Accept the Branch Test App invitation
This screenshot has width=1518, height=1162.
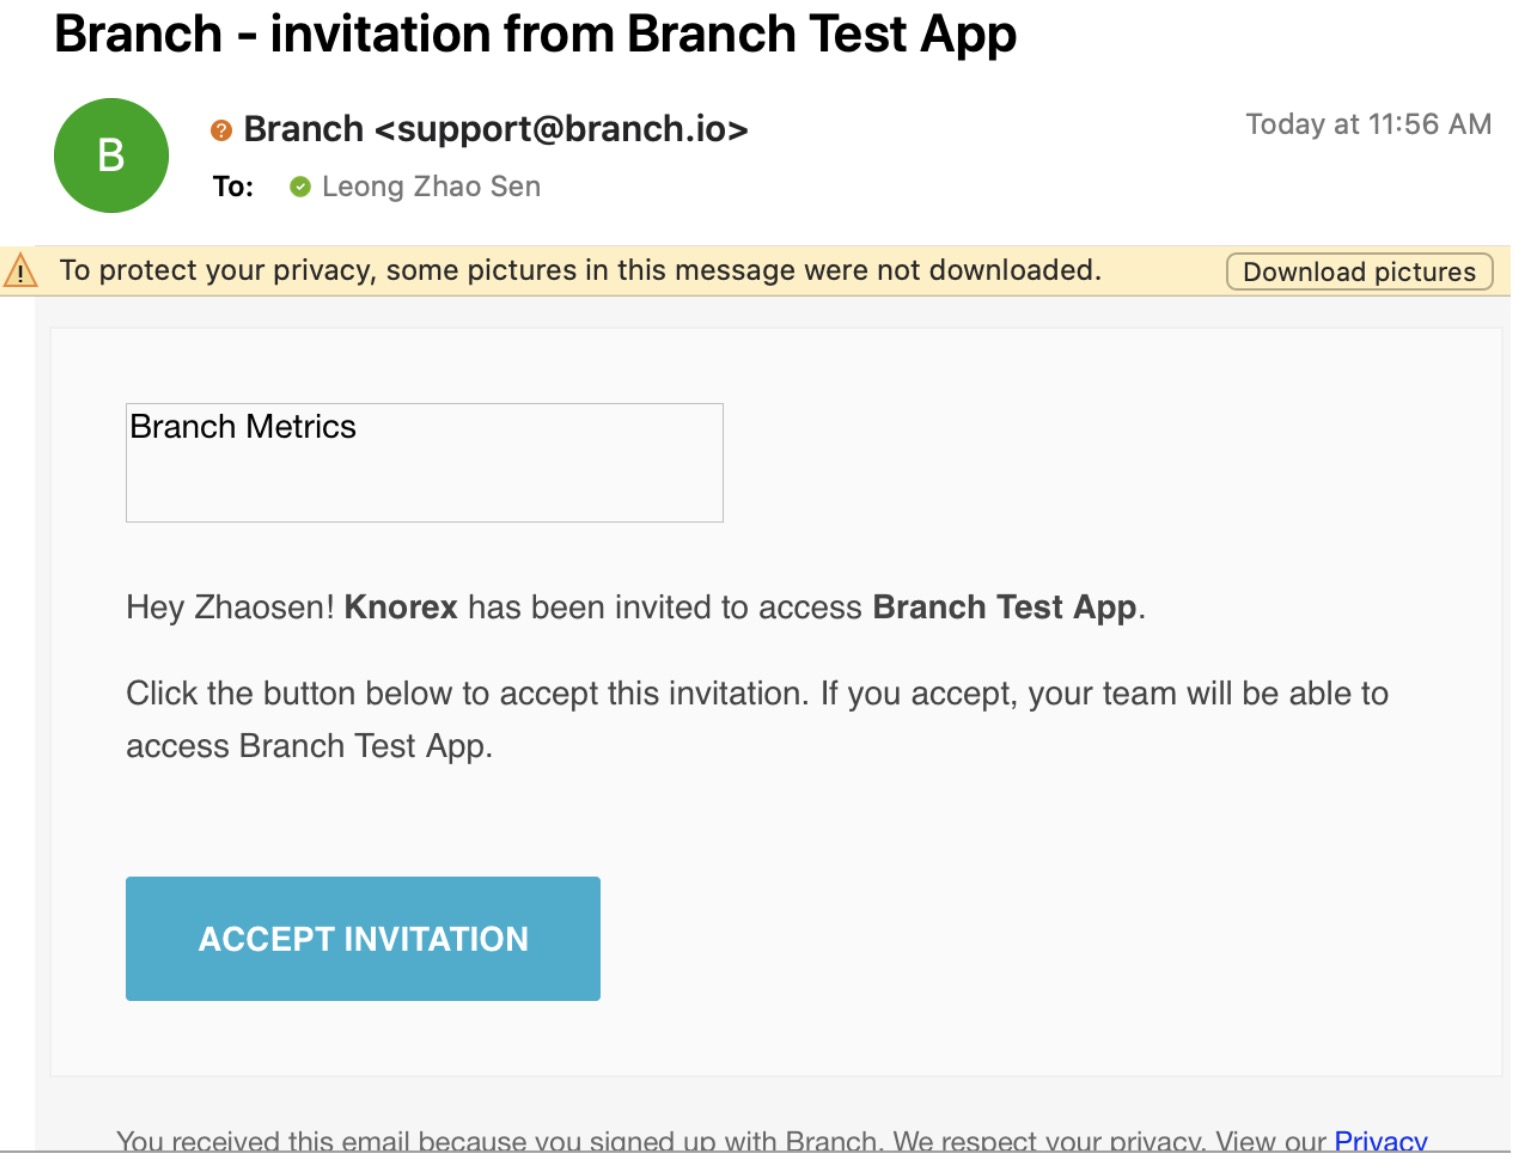[x=363, y=938]
